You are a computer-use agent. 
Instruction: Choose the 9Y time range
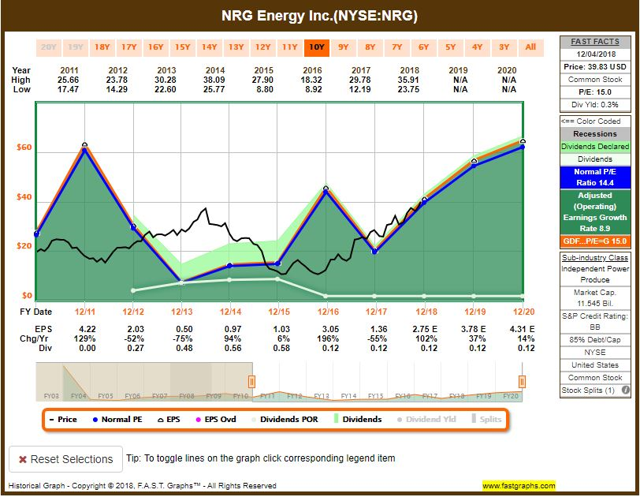click(343, 47)
